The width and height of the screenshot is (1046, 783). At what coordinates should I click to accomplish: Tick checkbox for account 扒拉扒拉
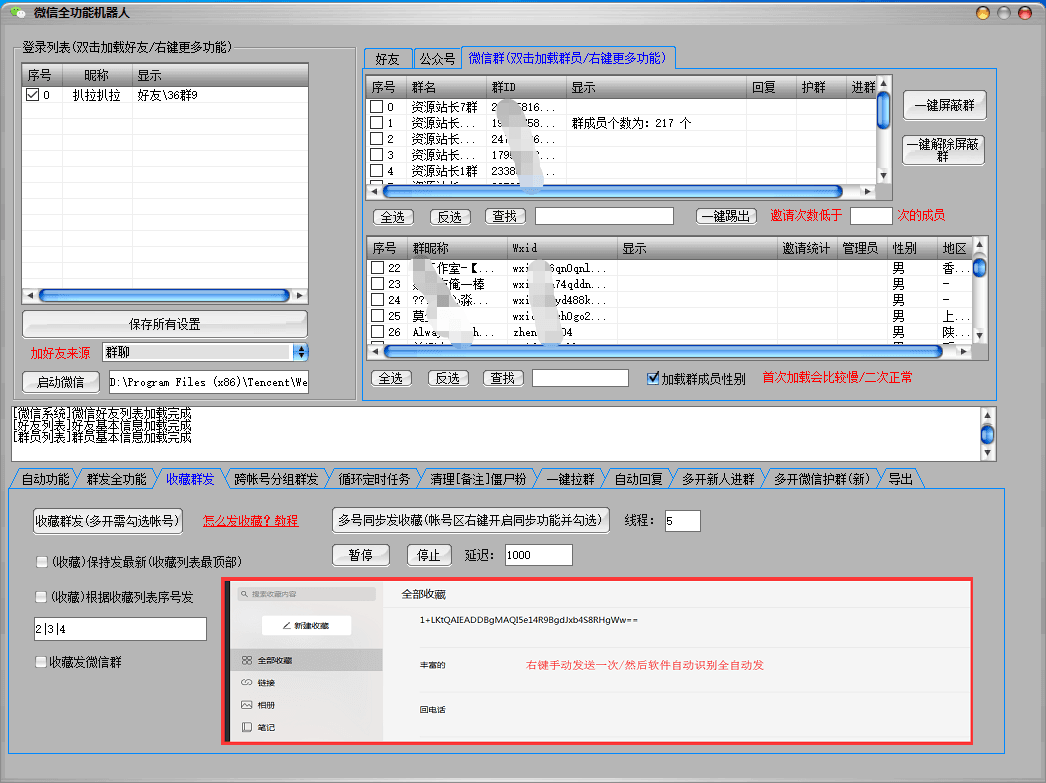coord(32,95)
